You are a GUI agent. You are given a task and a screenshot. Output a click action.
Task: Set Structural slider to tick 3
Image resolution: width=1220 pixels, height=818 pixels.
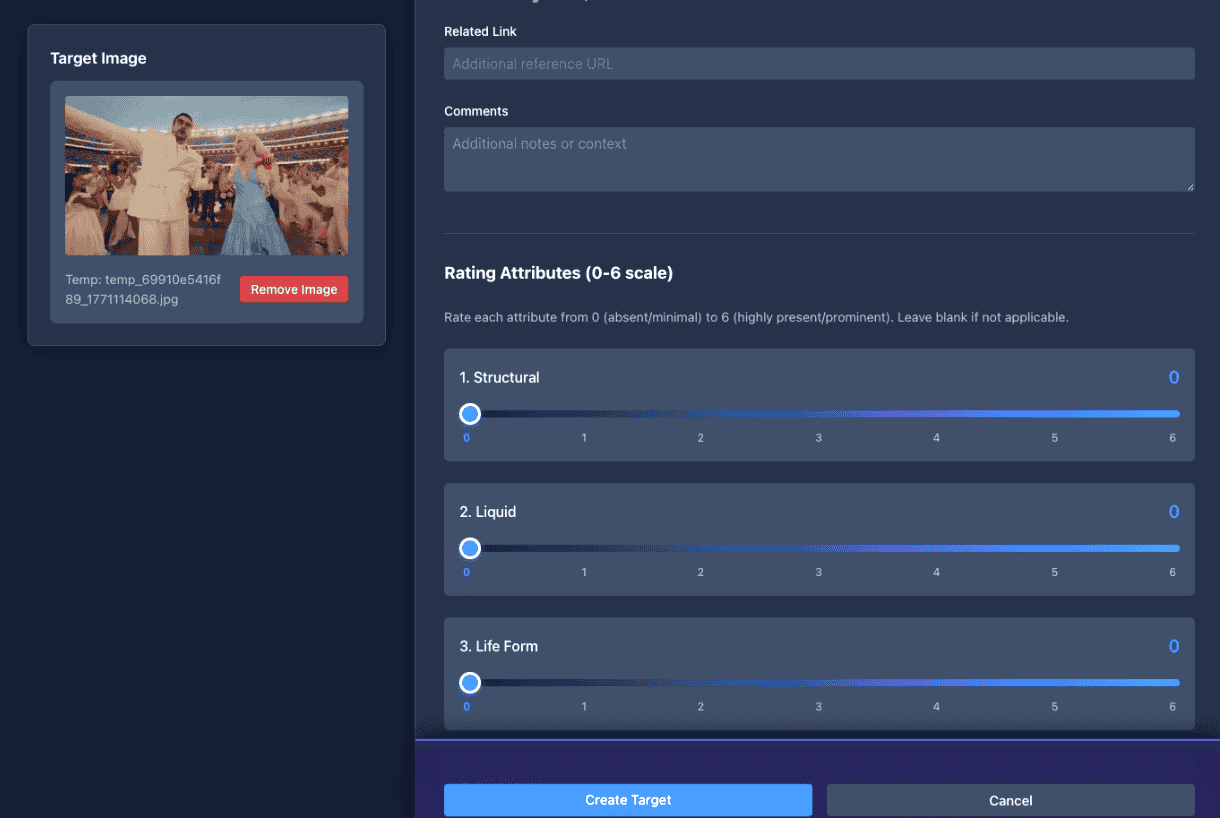click(819, 414)
